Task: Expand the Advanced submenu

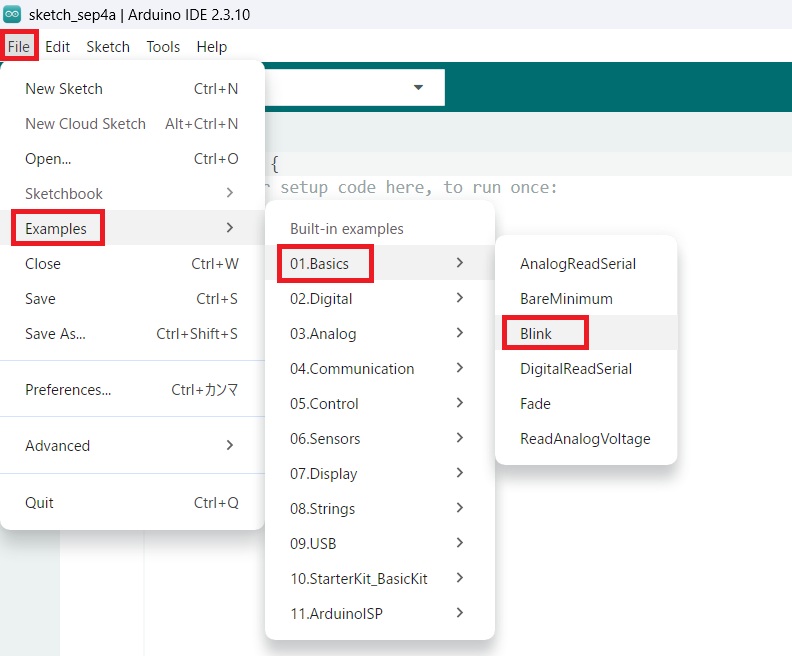Action: point(132,445)
